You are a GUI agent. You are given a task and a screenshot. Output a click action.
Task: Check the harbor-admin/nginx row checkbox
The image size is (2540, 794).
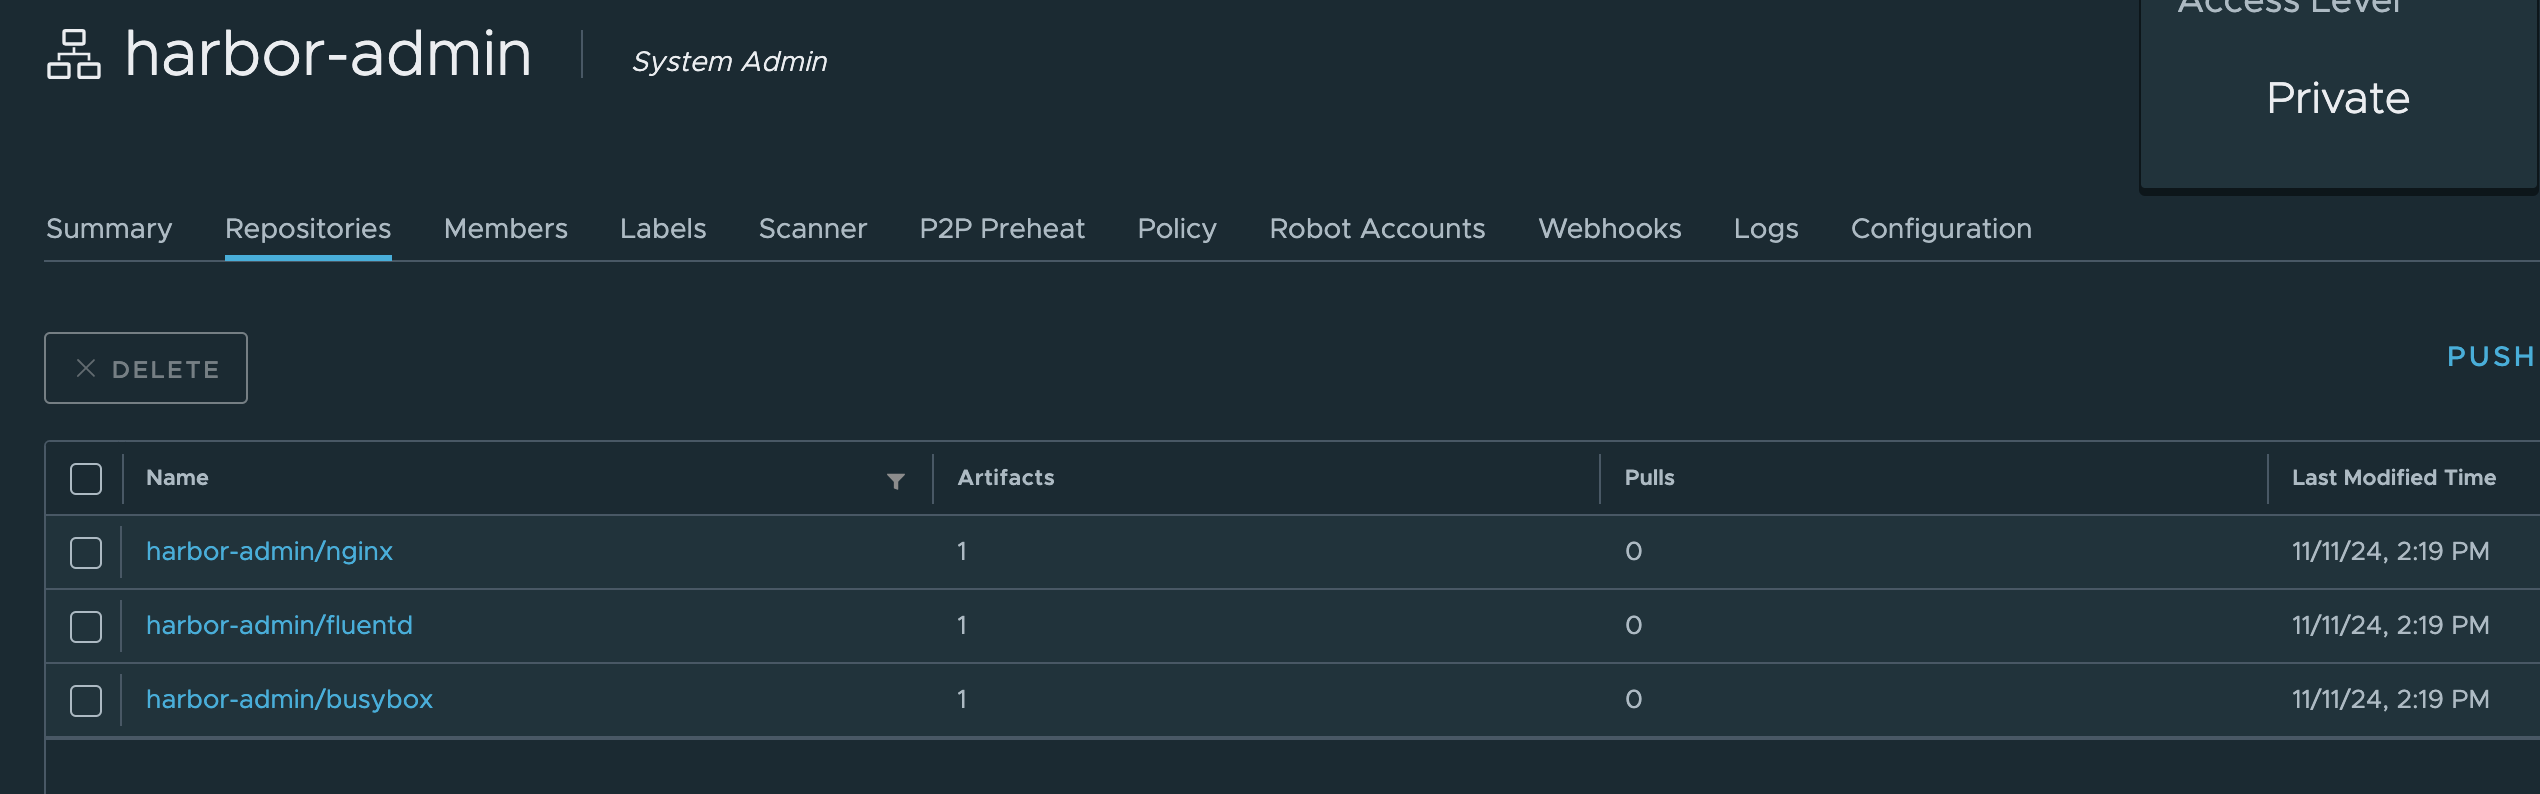(x=86, y=553)
